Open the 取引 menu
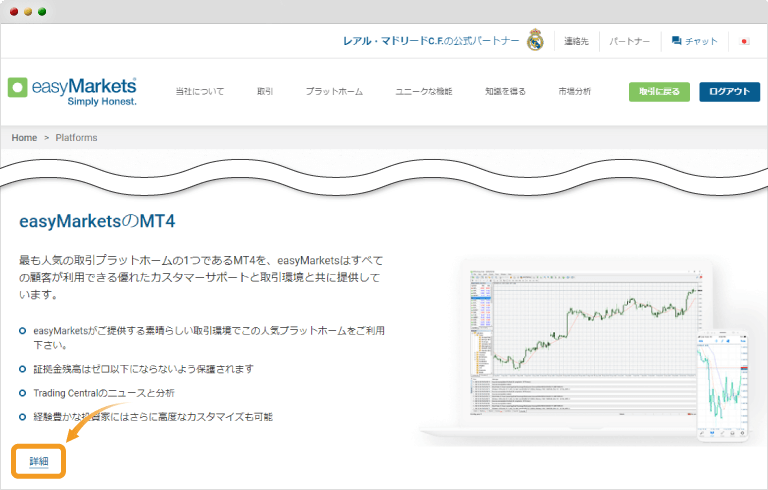The width and height of the screenshot is (768, 490). click(x=265, y=91)
